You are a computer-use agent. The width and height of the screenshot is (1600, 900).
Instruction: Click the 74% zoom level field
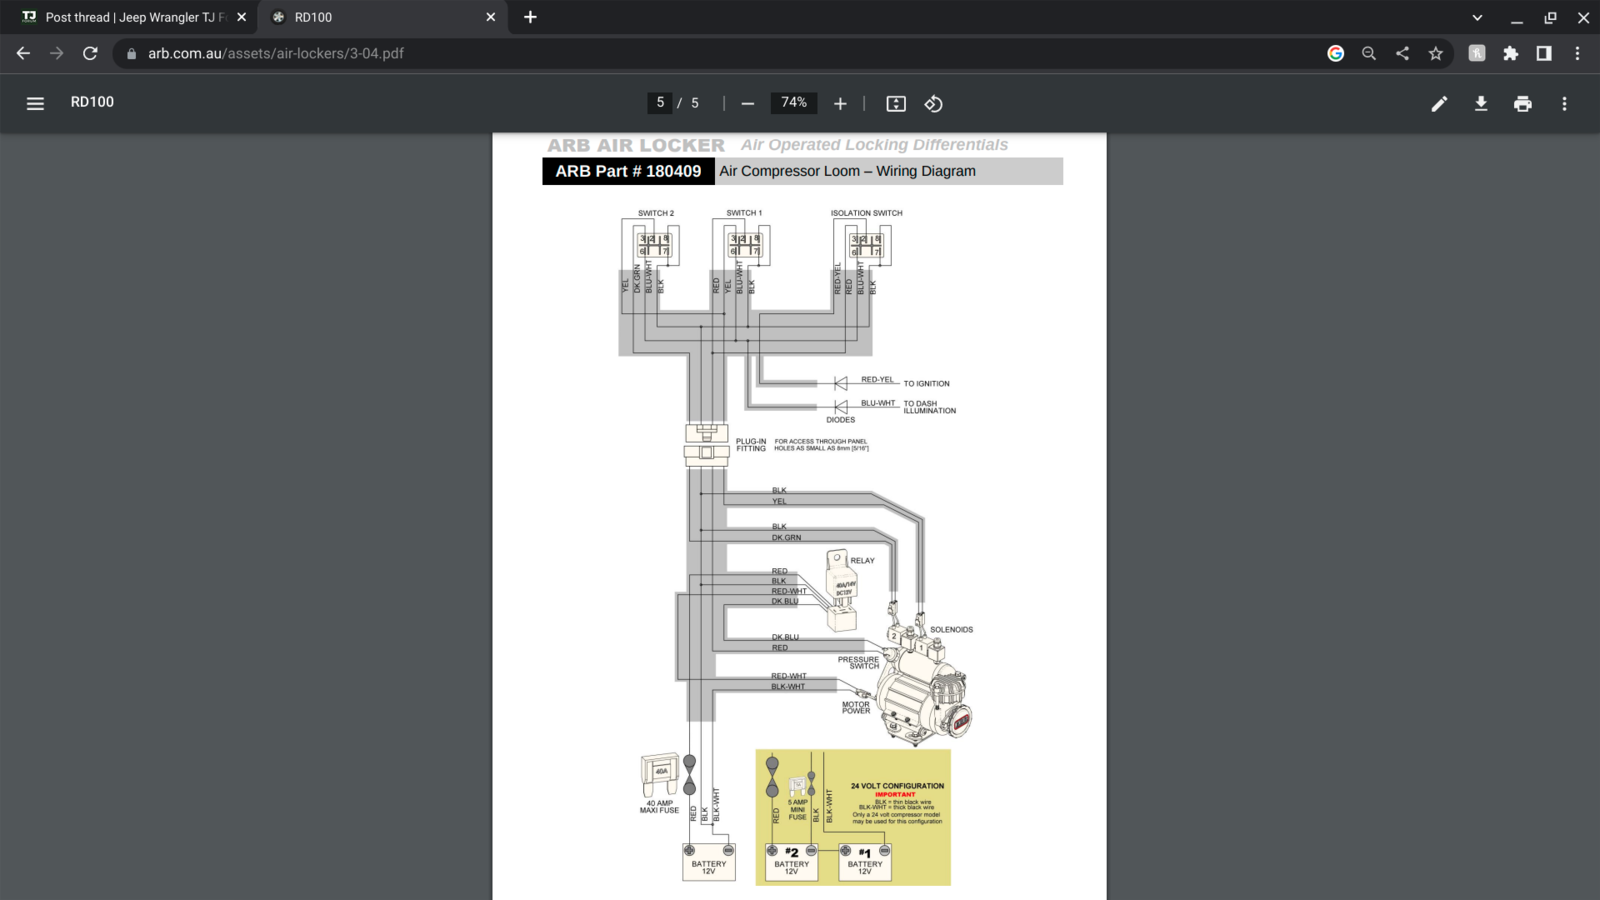click(x=794, y=103)
